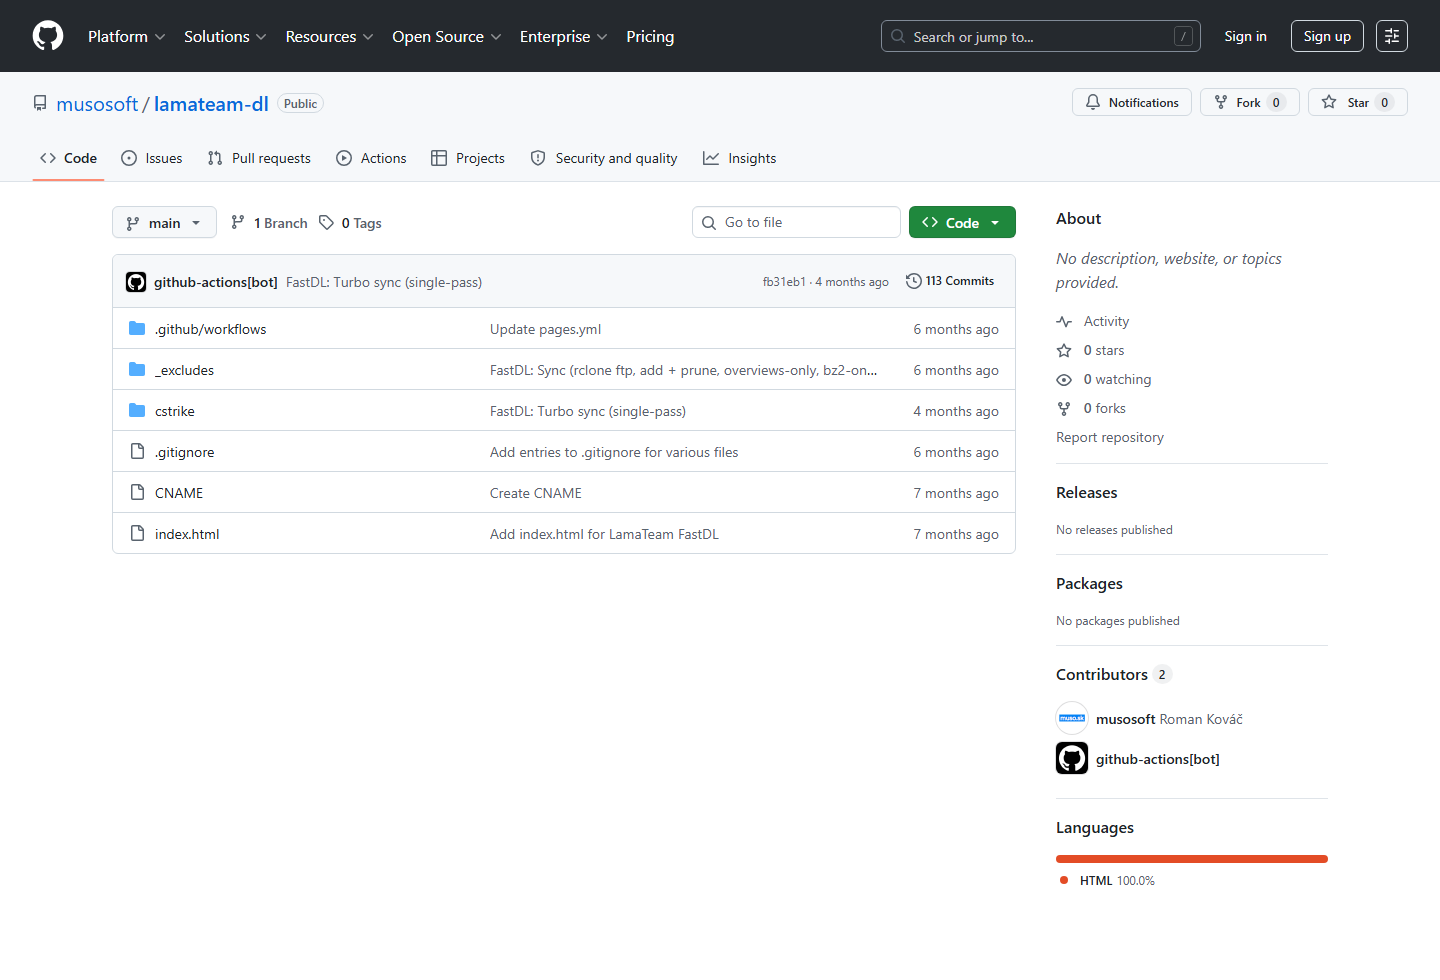Open Add index.html for LamaTeam FastDL commit

click(x=604, y=534)
